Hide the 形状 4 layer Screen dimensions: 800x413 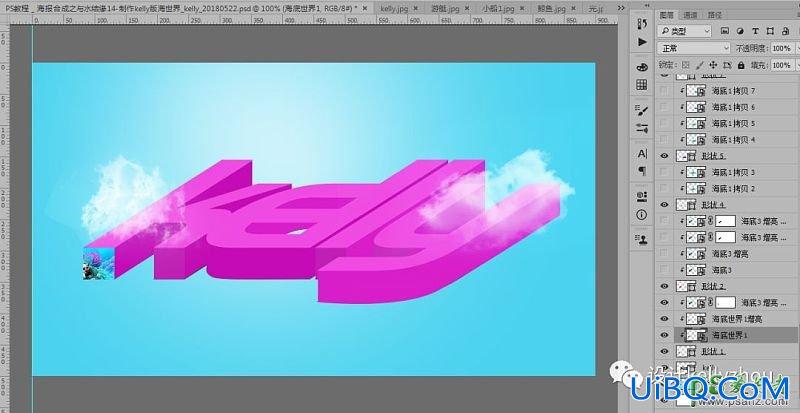click(664, 205)
